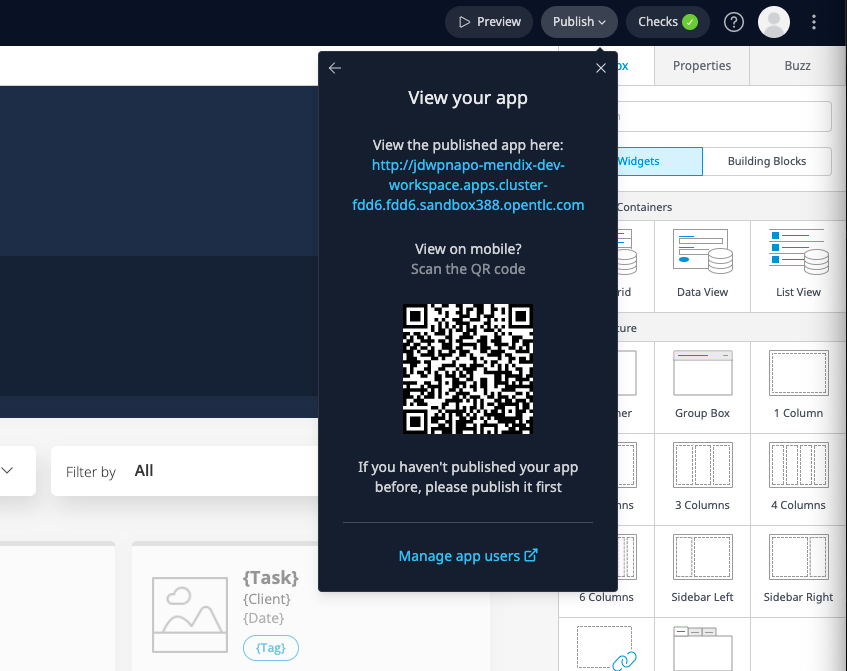Image resolution: width=847 pixels, height=671 pixels.
Task: Open the Checks panel
Action: [x=668, y=22]
